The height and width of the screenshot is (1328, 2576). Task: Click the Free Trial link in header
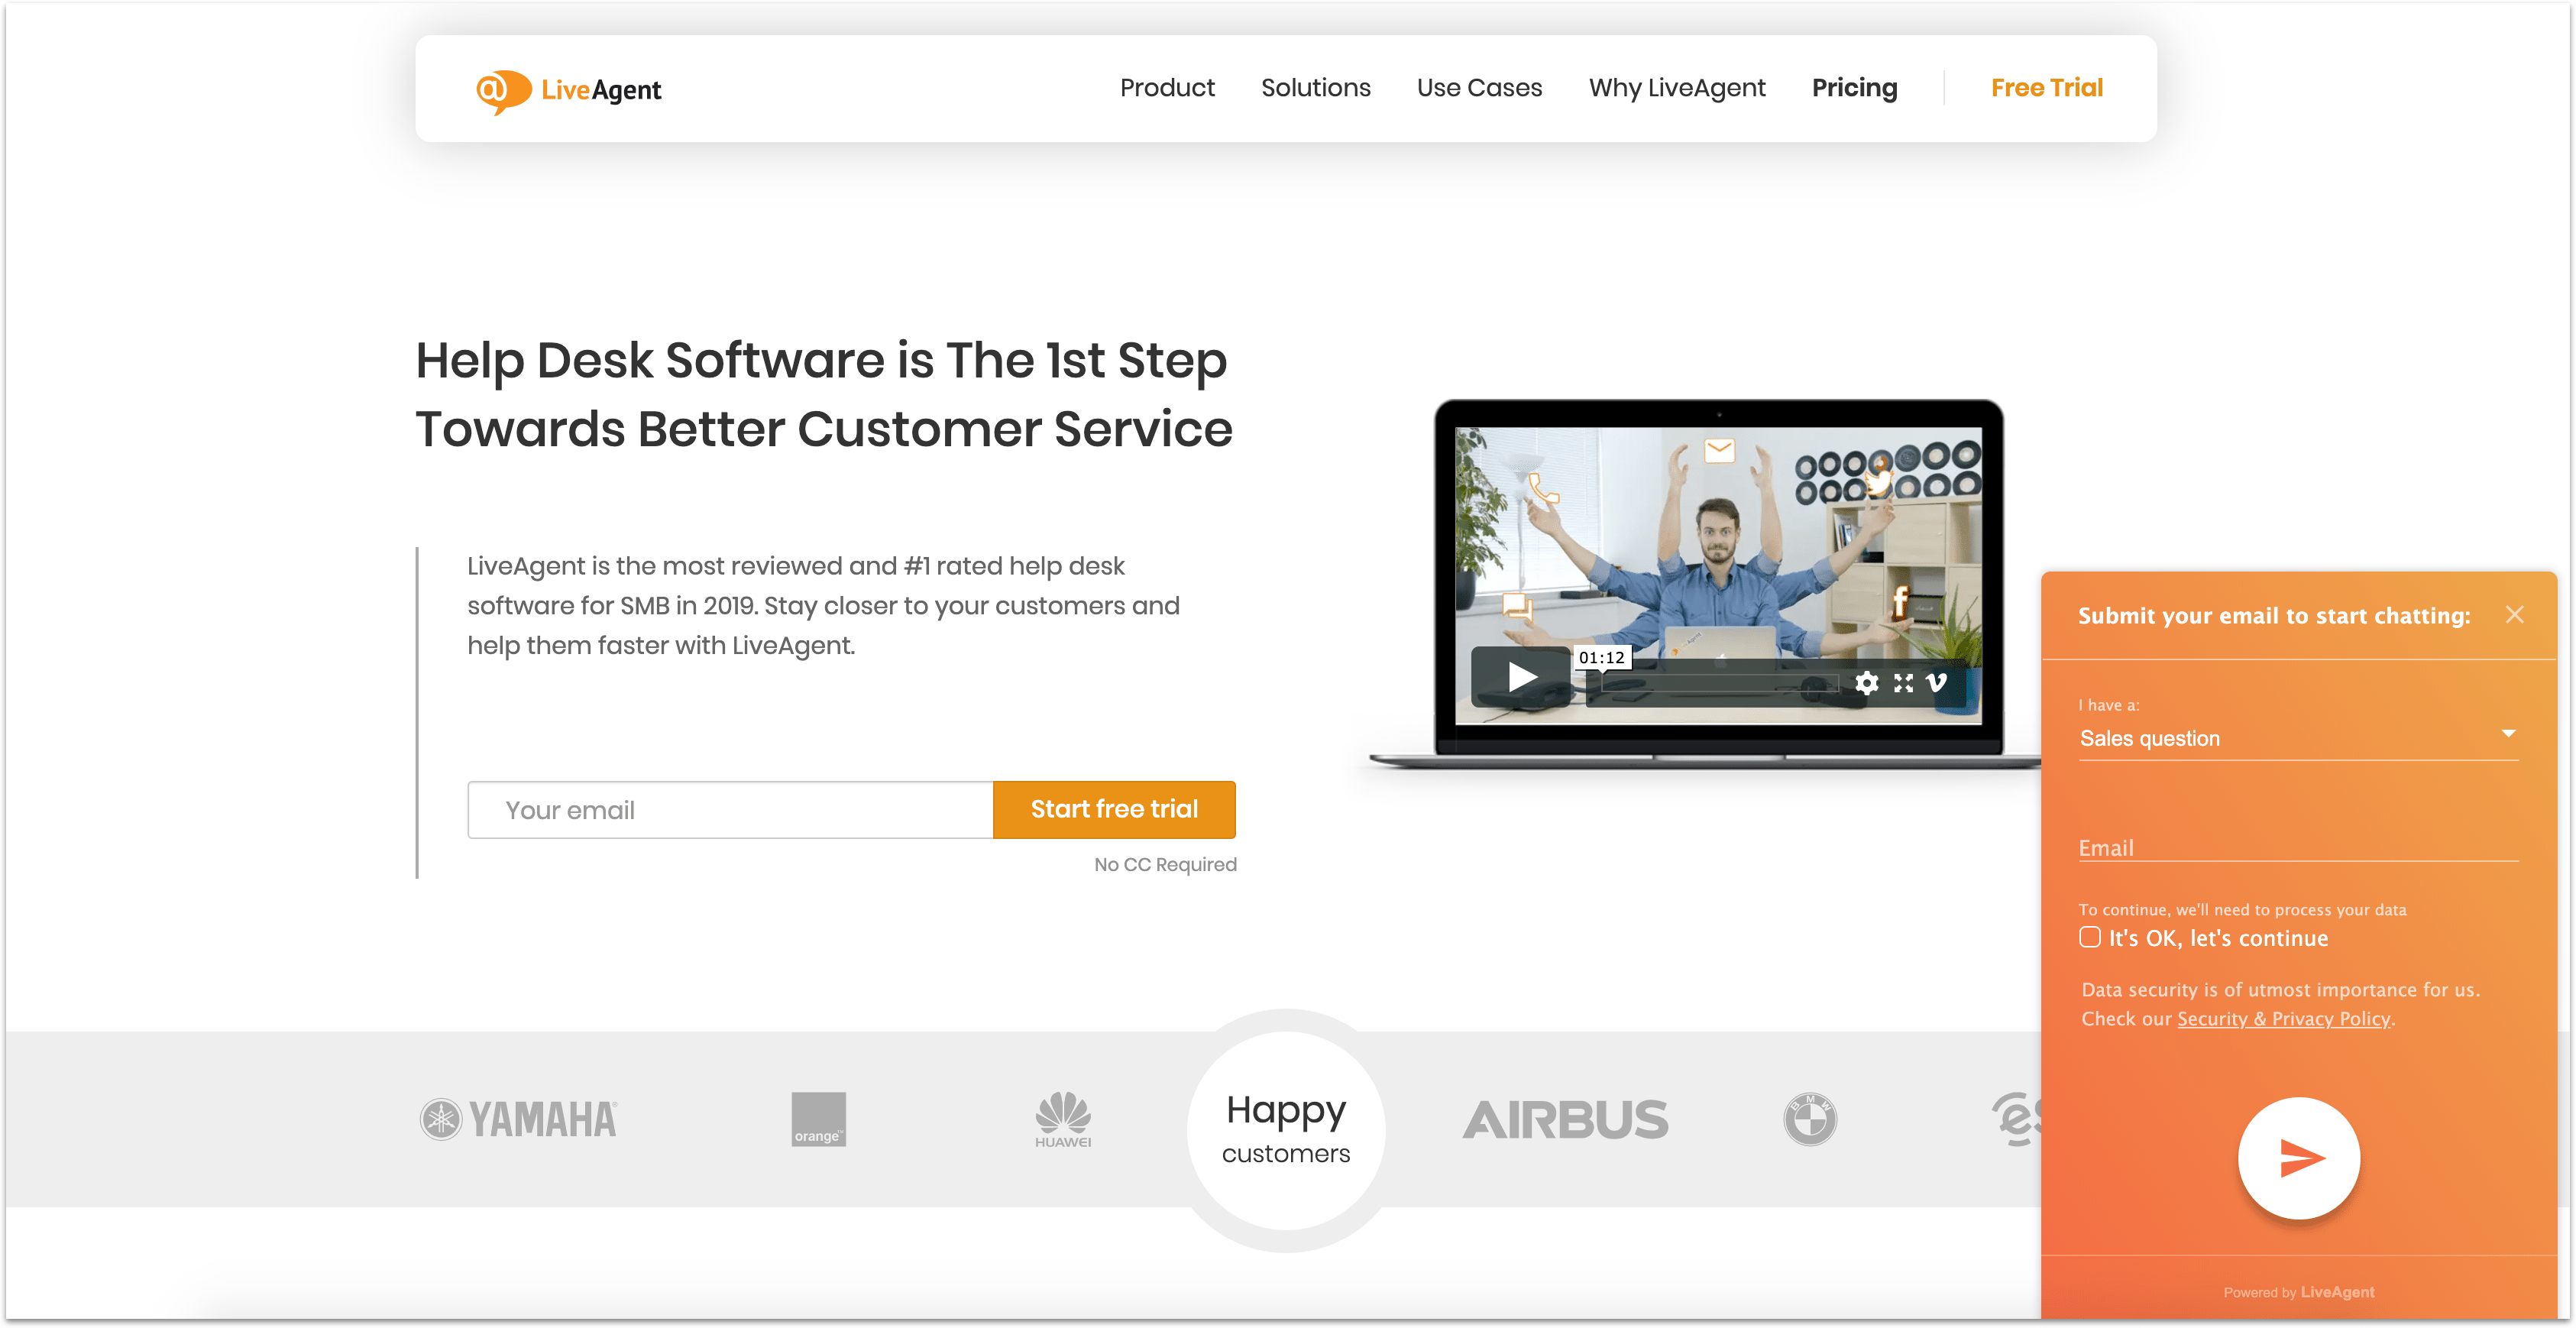point(2046,88)
